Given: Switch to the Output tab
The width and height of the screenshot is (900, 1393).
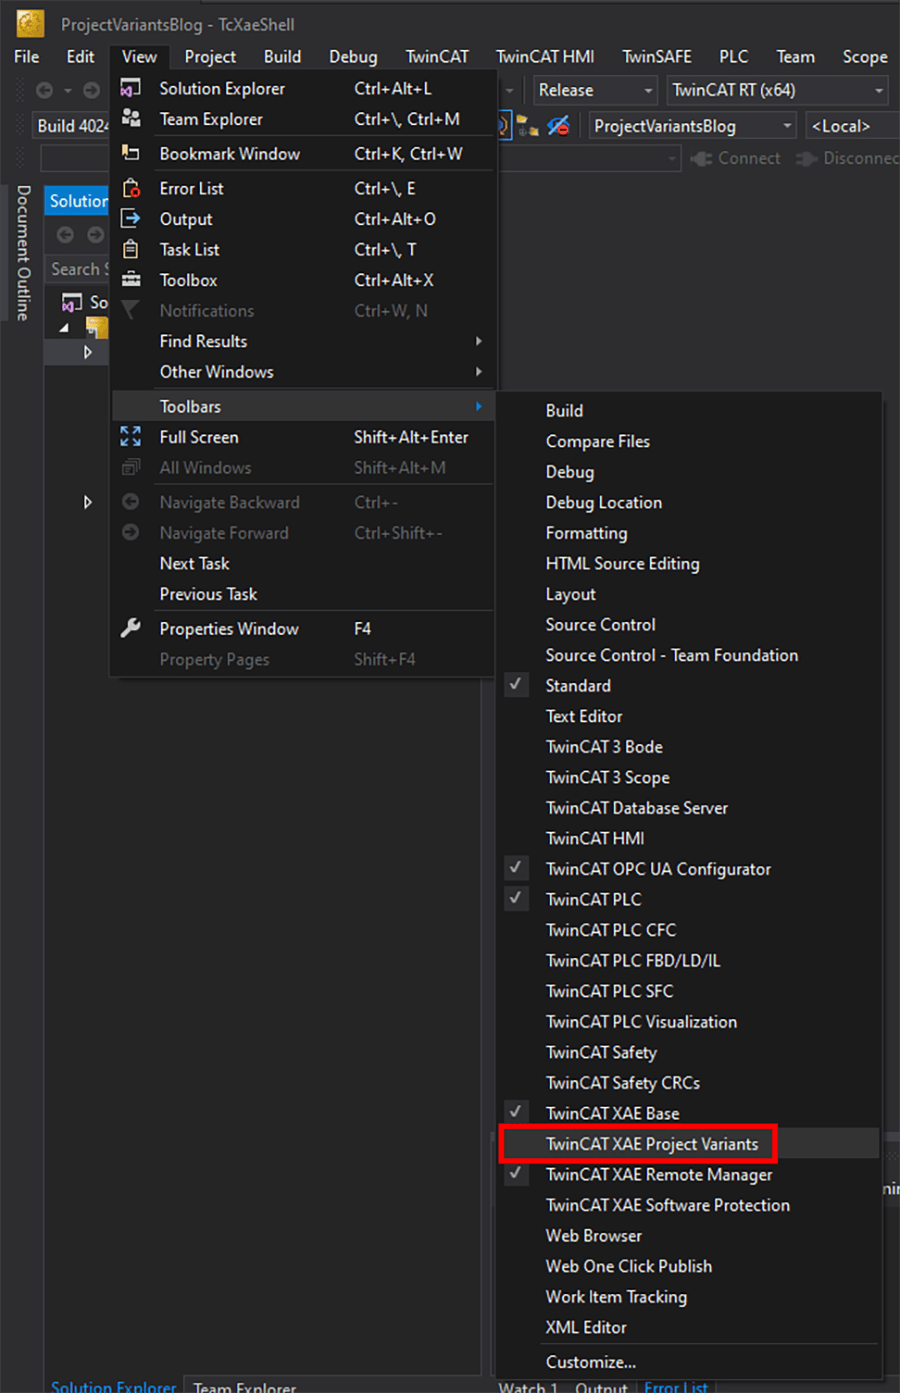Looking at the screenshot, I should (x=601, y=1387).
